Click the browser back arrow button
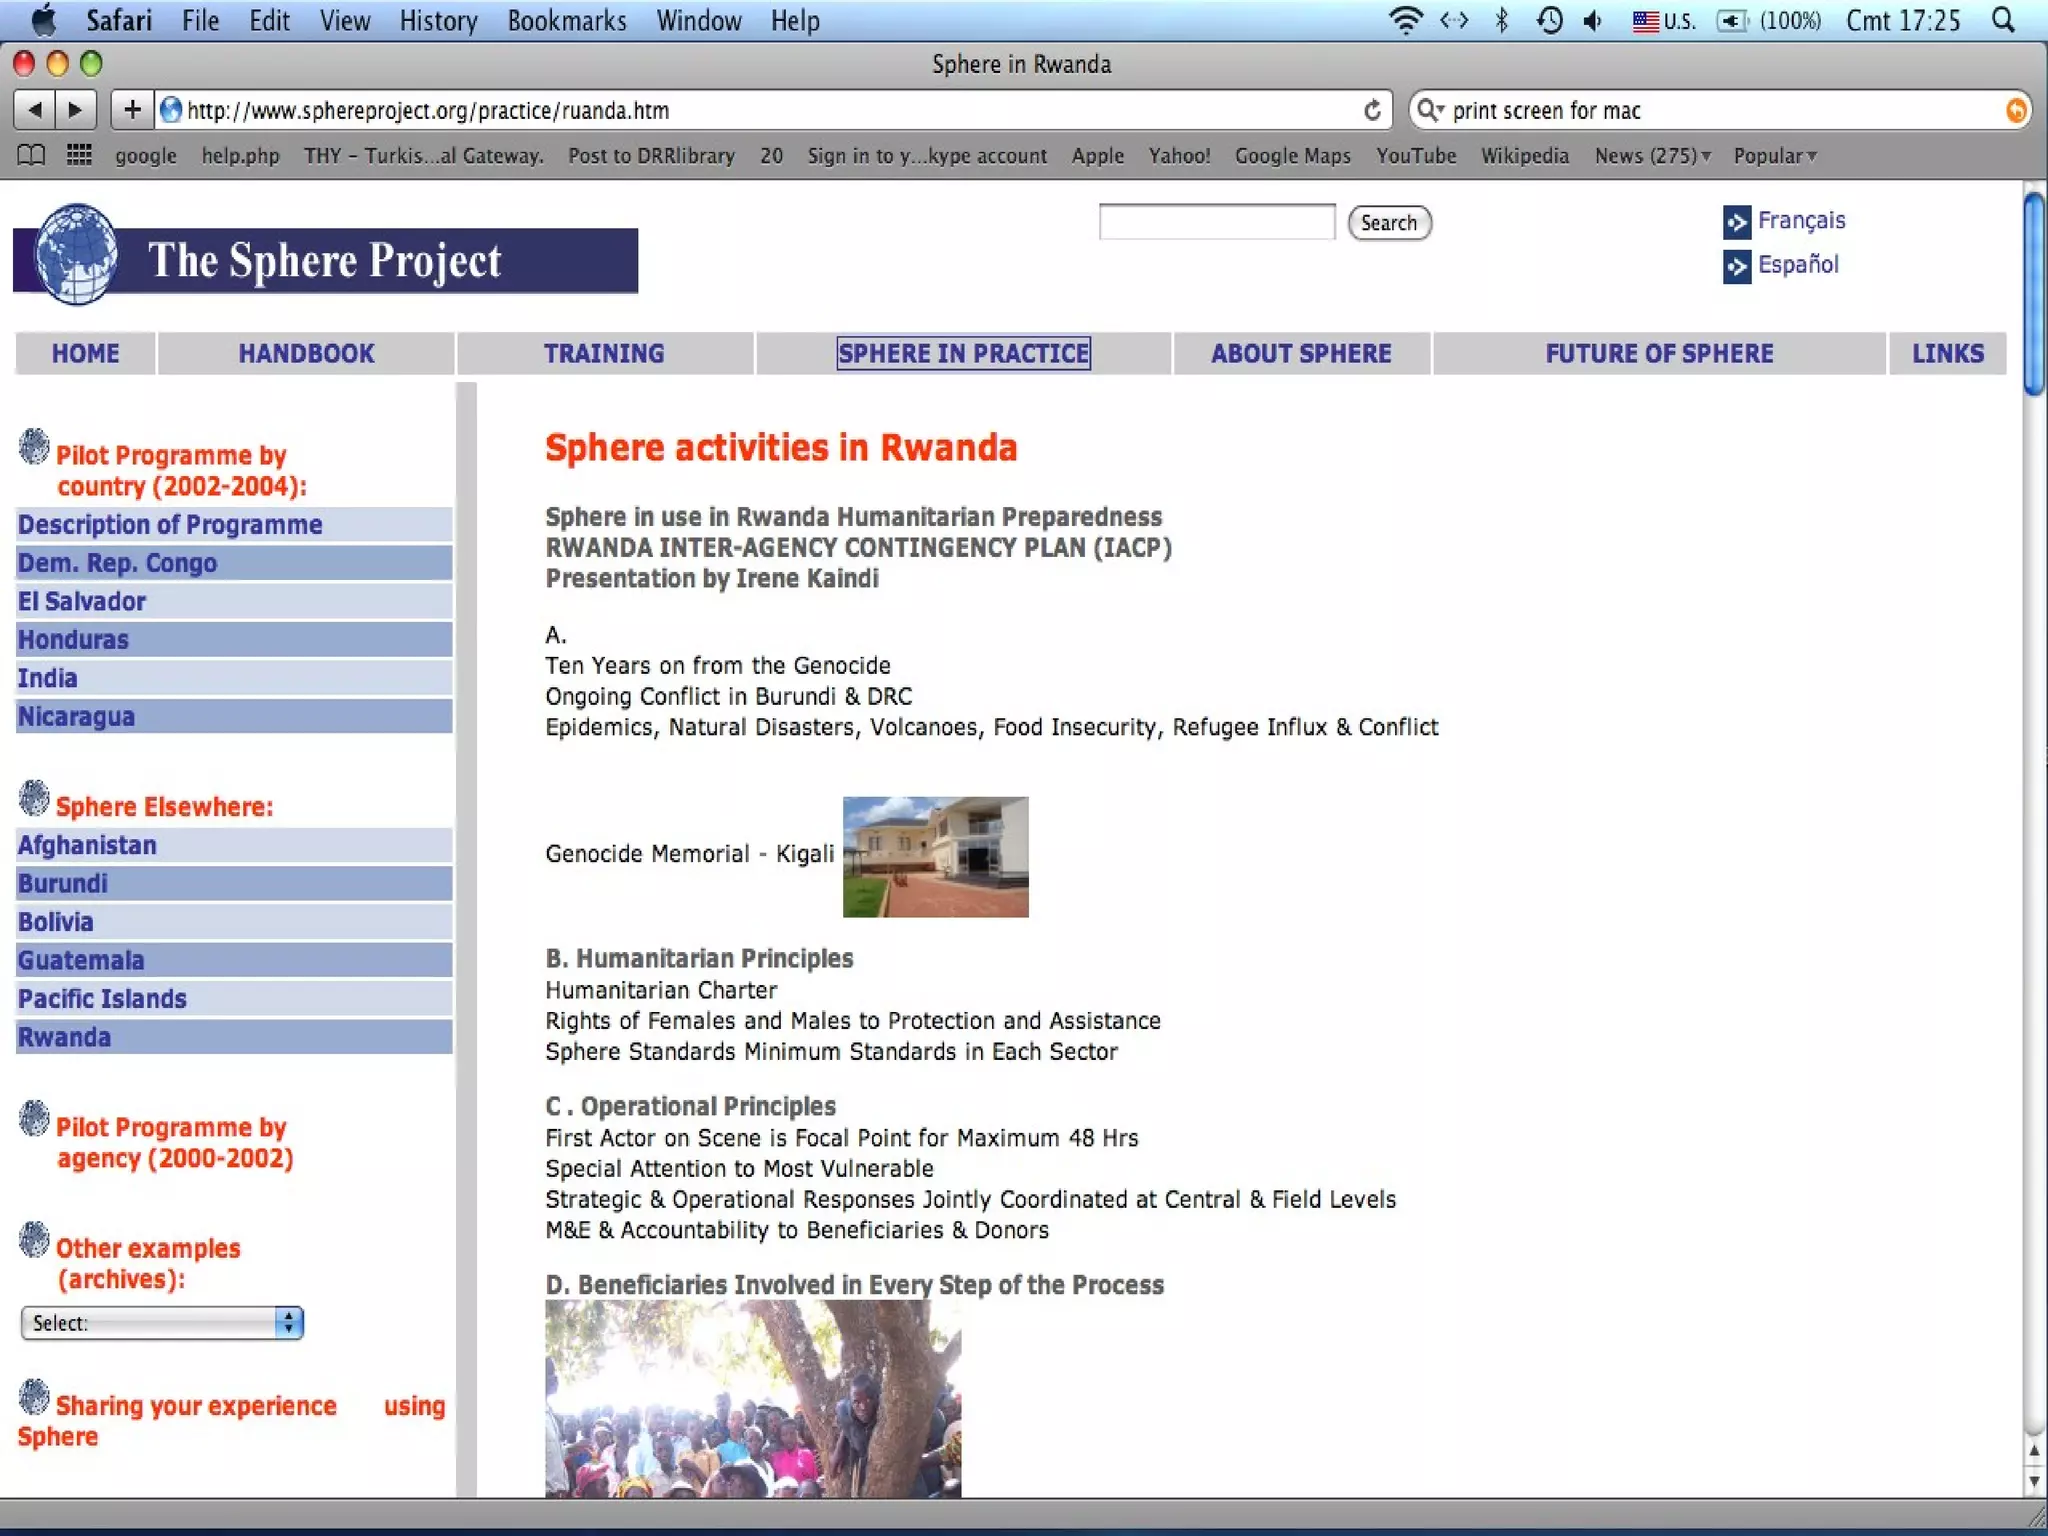 35,110
